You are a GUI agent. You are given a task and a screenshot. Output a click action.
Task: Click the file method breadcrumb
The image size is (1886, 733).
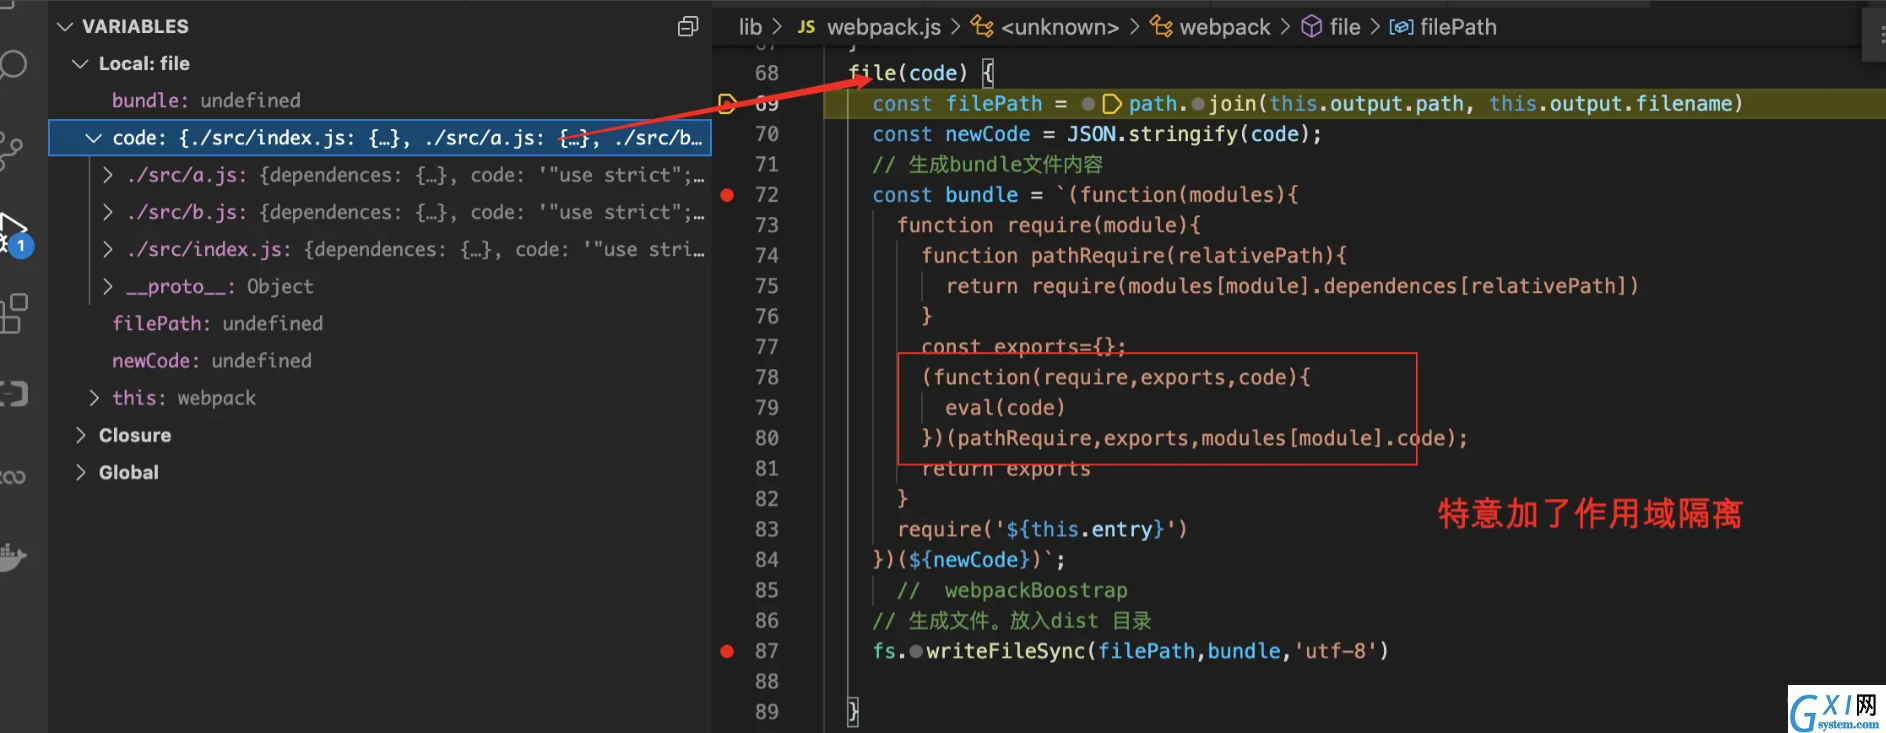pyautogui.click(x=1330, y=27)
